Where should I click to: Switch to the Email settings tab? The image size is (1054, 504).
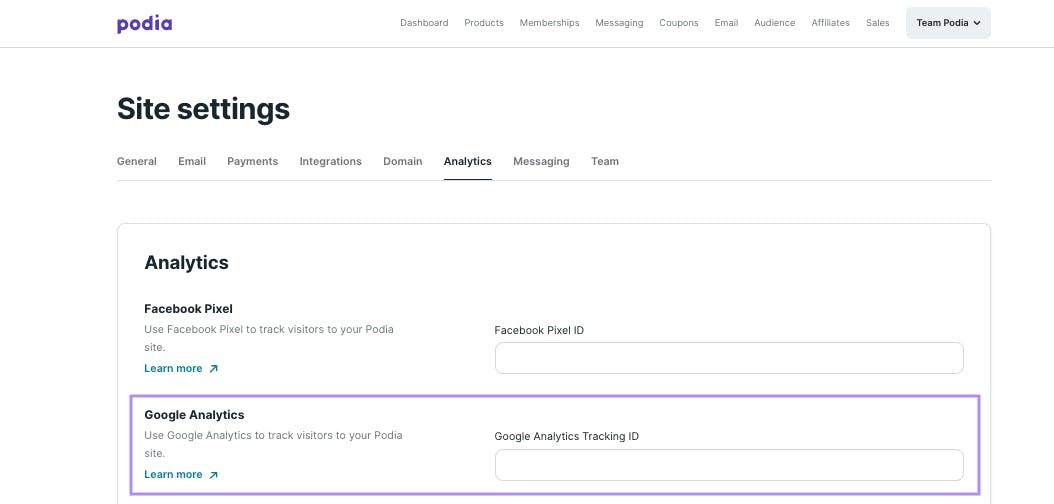click(192, 161)
